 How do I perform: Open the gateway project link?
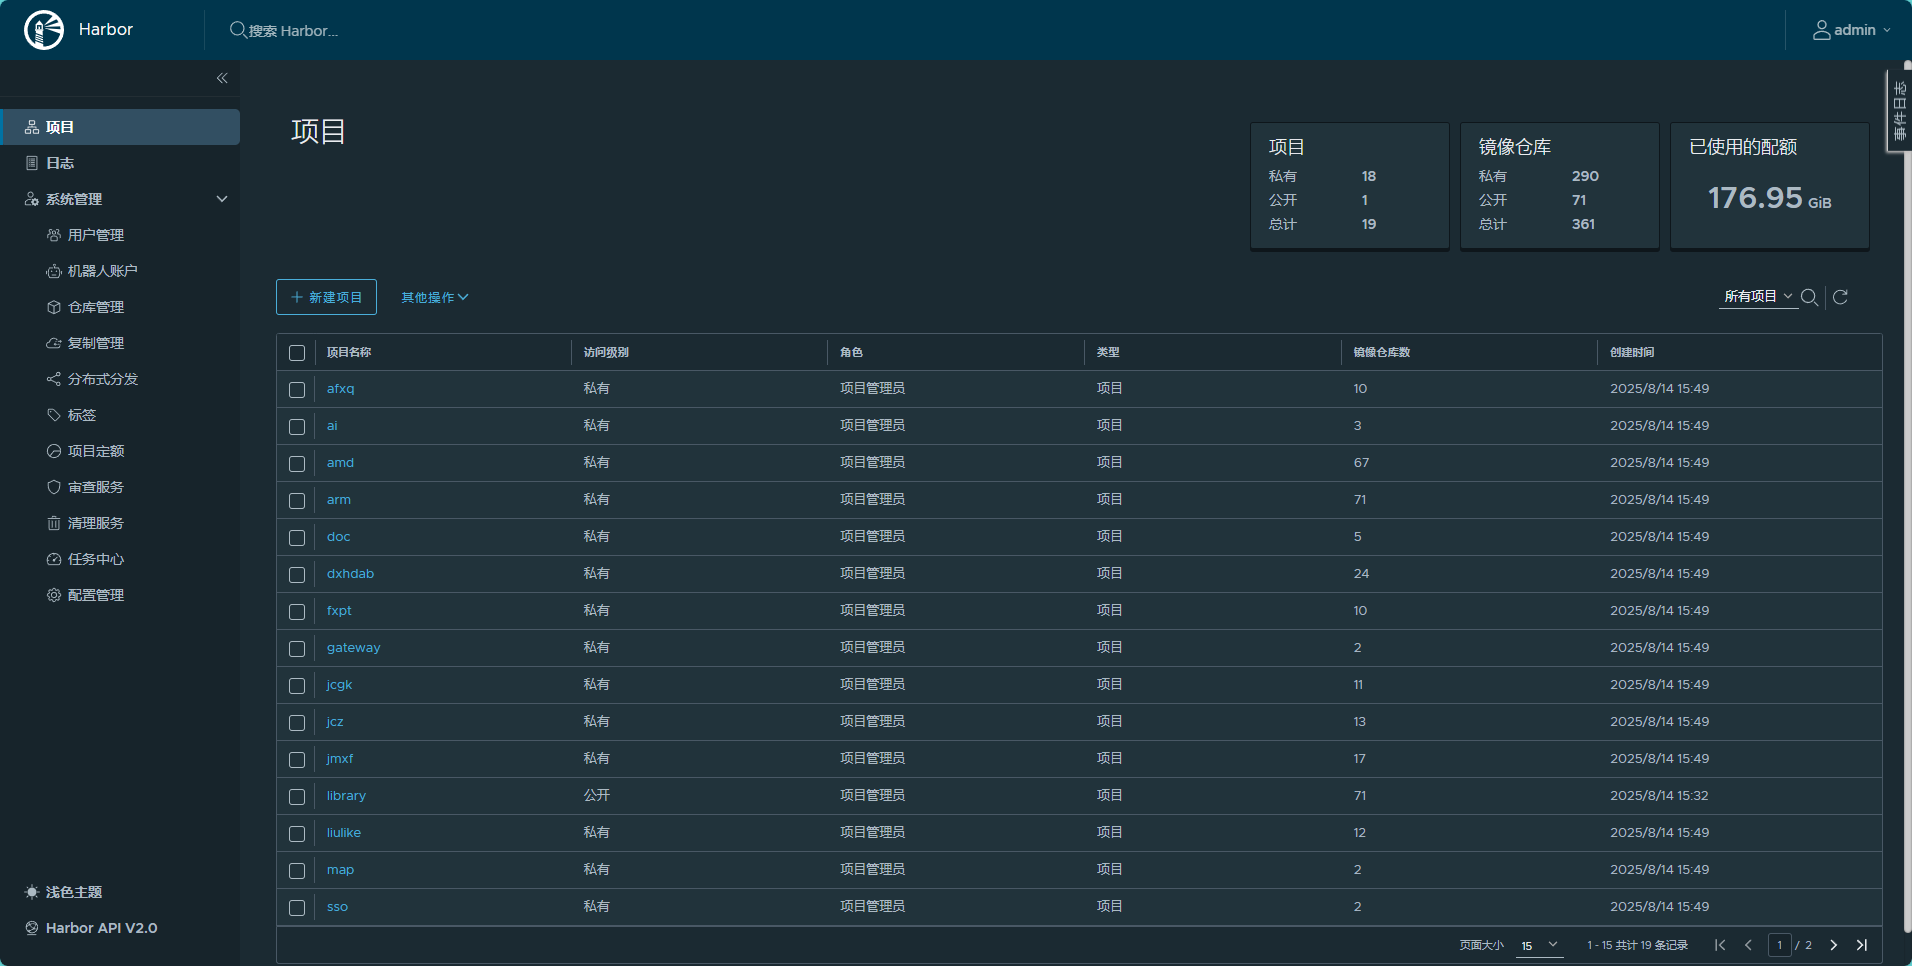coord(353,648)
